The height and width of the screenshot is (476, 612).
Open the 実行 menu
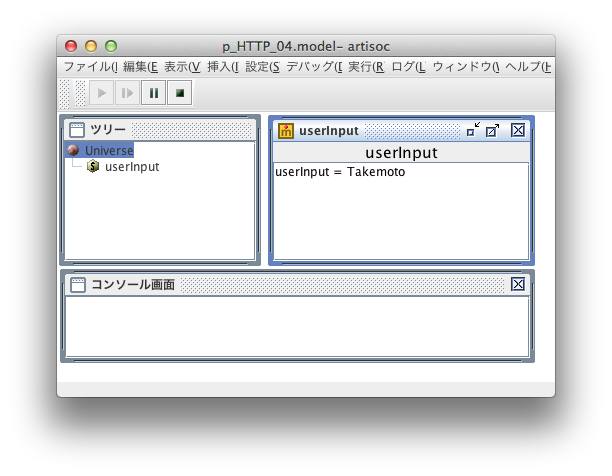[x=365, y=67]
